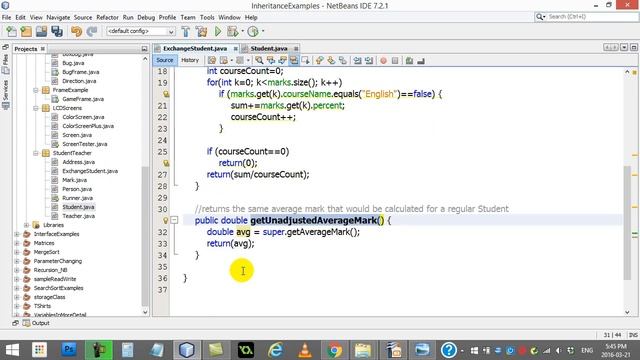Click the Previous Bookmark editor icon

[x=320, y=60]
